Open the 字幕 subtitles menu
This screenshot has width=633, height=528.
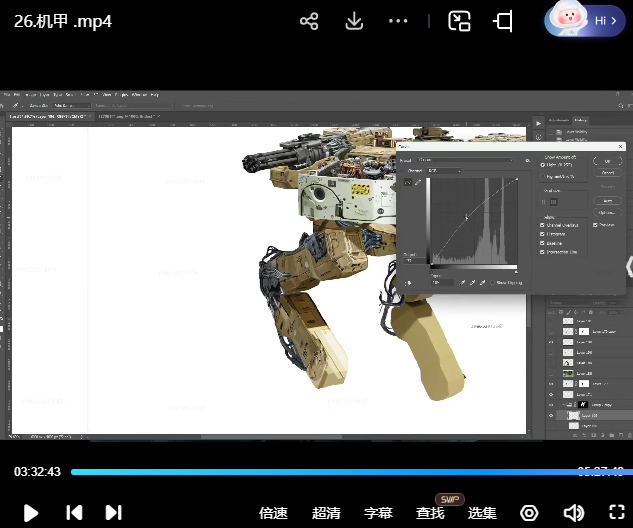(378, 513)
